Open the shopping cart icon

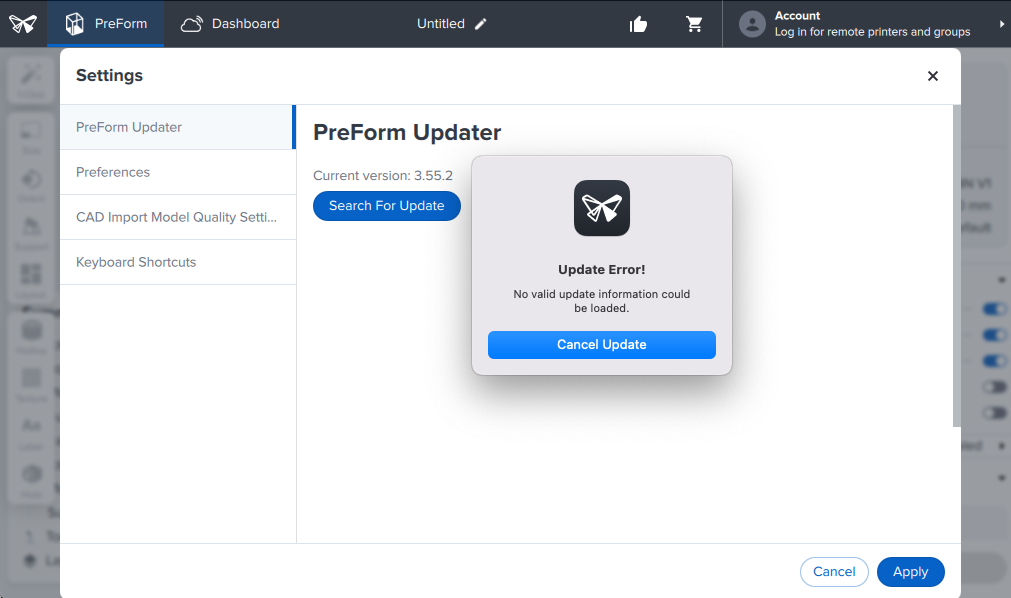click(x=694, y=25)
